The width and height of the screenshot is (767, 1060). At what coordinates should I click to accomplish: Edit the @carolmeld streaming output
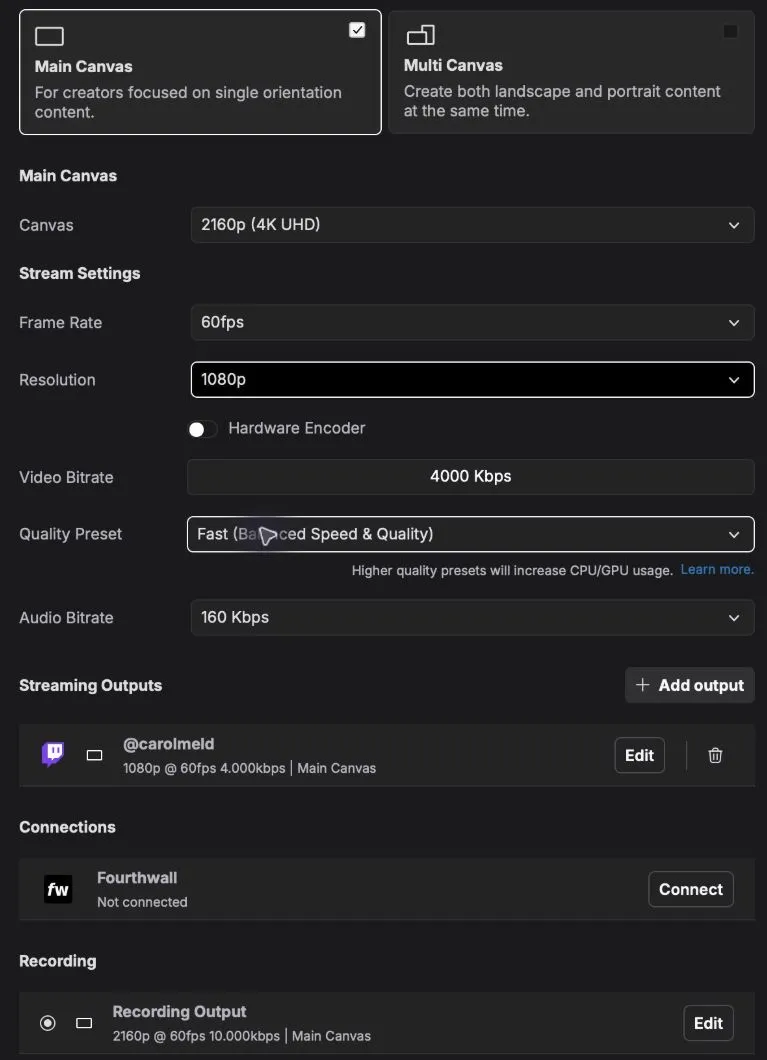coord(639,755)
